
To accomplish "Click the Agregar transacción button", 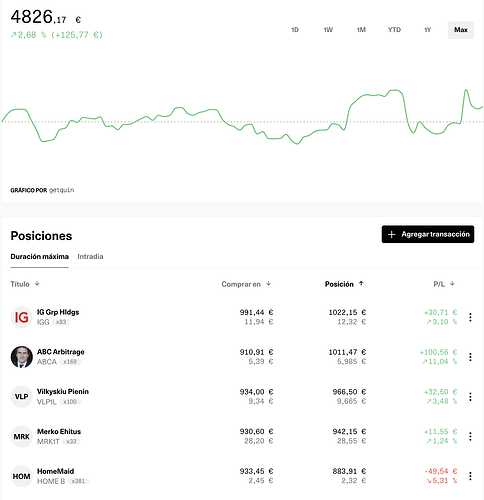I will click(428, 234).
